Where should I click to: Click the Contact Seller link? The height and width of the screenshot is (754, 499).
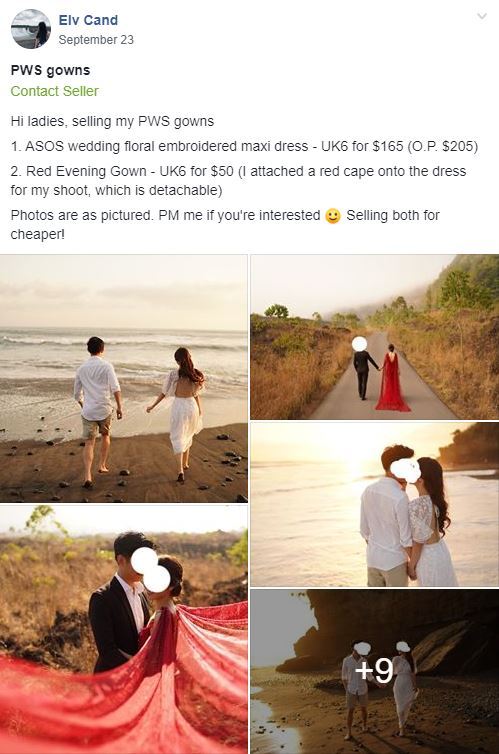pos(54,91)
